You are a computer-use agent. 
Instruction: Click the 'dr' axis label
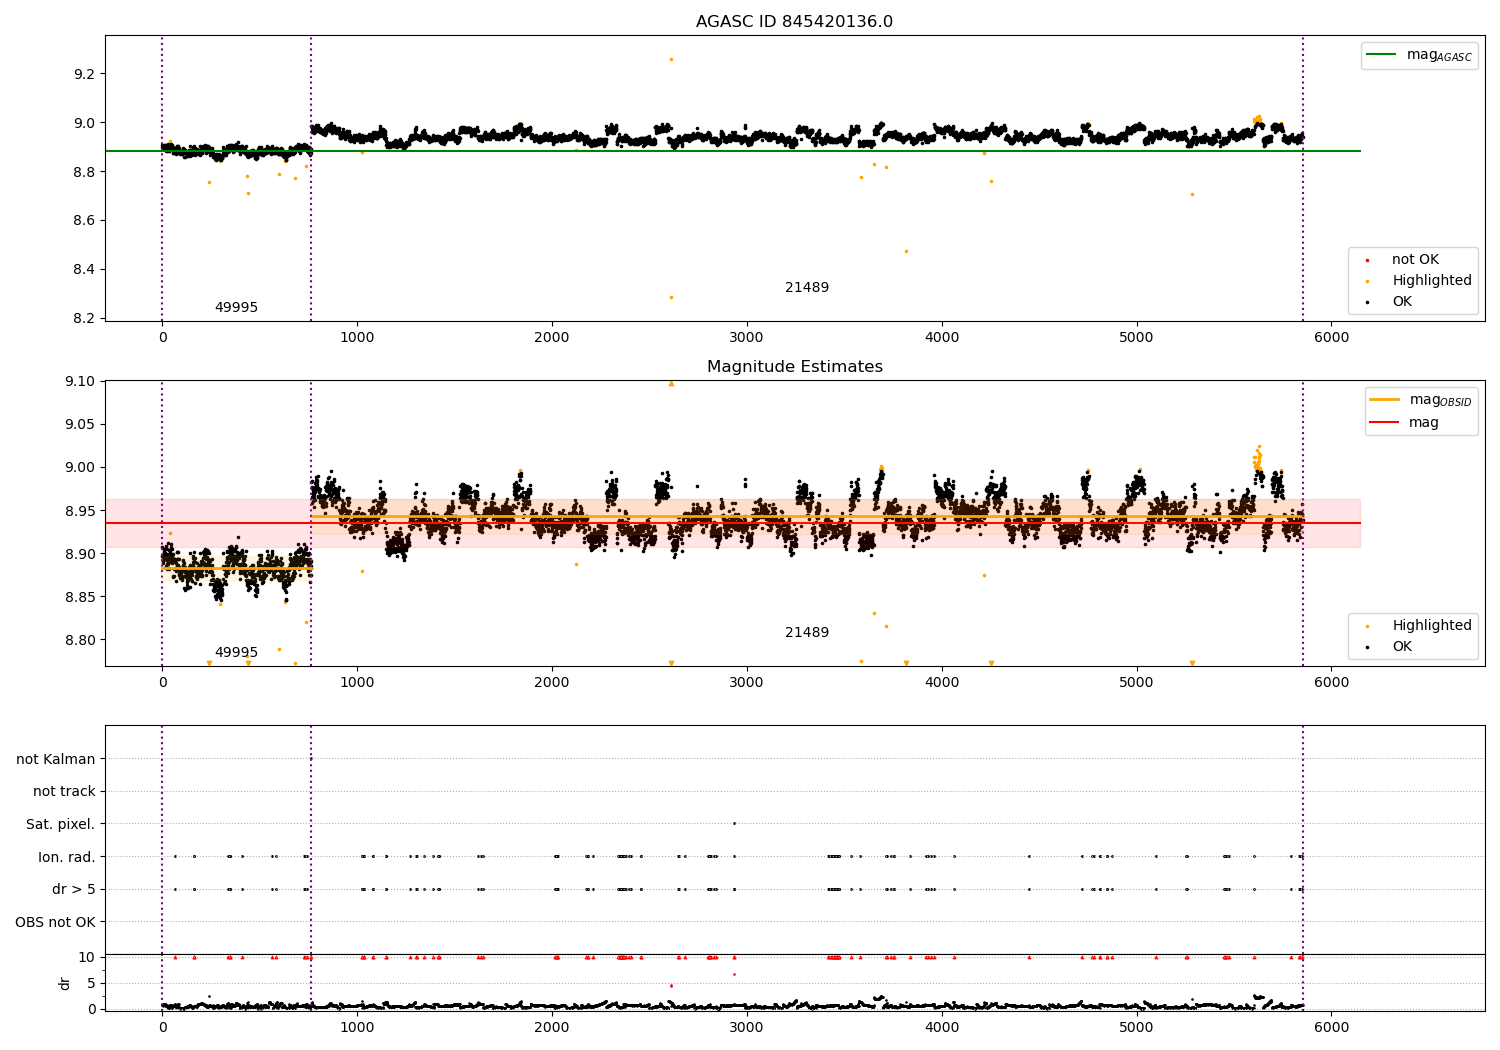pyautogui.click(x=65, y=983)
